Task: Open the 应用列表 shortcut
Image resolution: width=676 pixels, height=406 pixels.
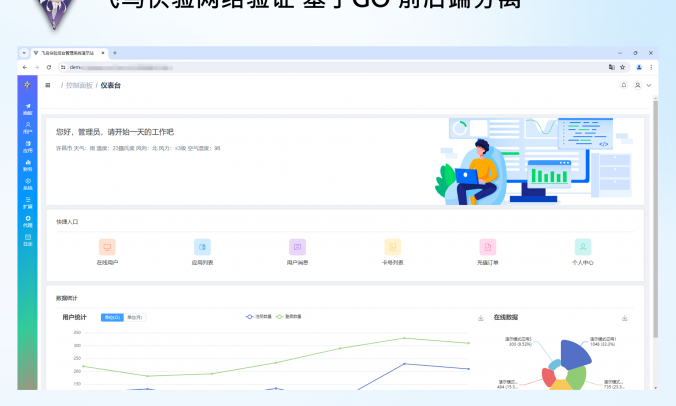Action: (x=202, y=252)
